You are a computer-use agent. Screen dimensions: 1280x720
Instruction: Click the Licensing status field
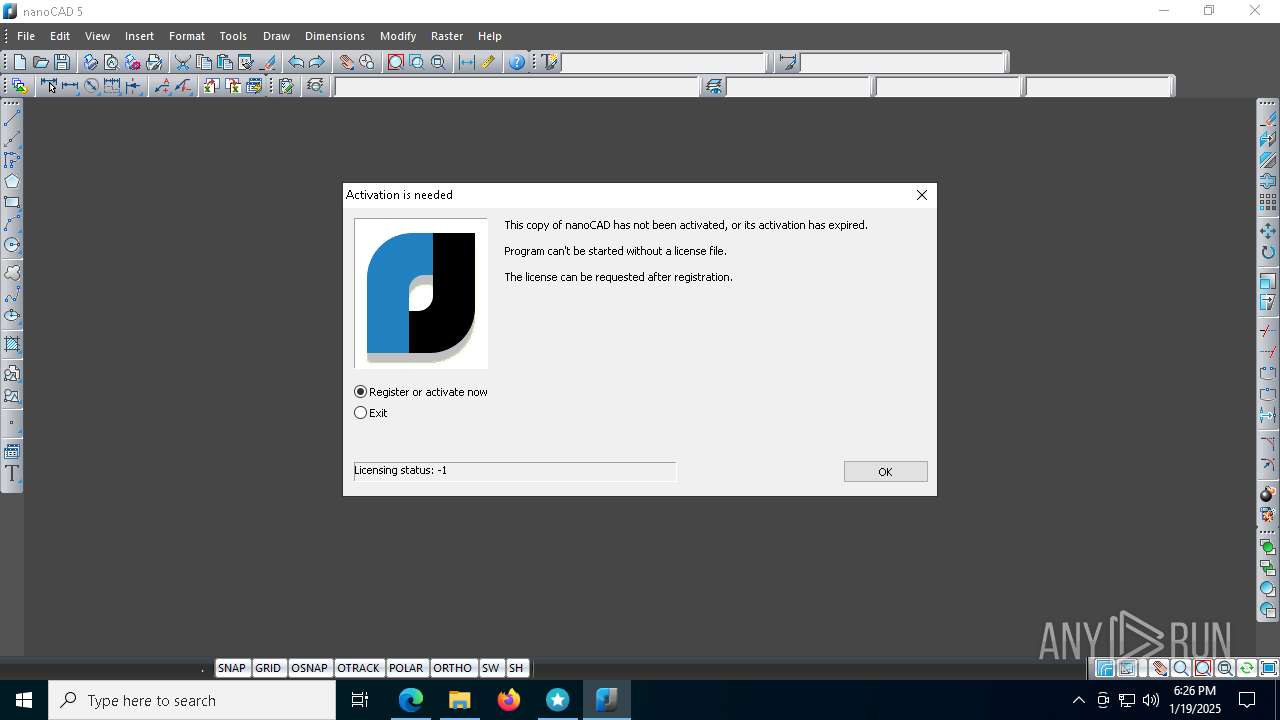point(515,471)
